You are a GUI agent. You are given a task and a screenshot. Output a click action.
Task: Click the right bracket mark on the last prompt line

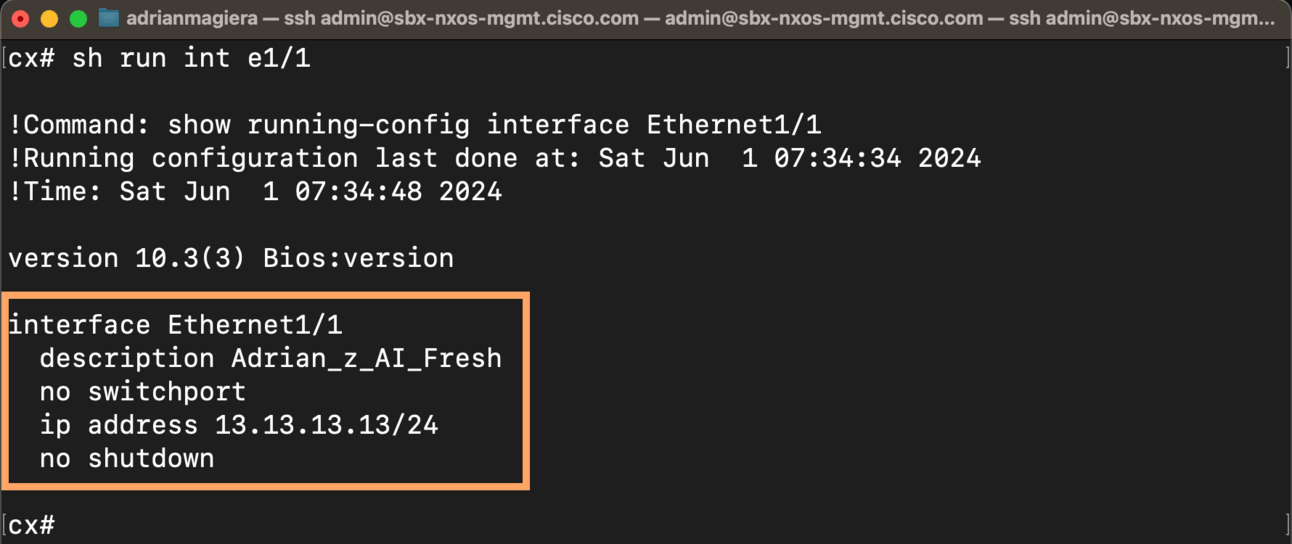pos(1286,525)
